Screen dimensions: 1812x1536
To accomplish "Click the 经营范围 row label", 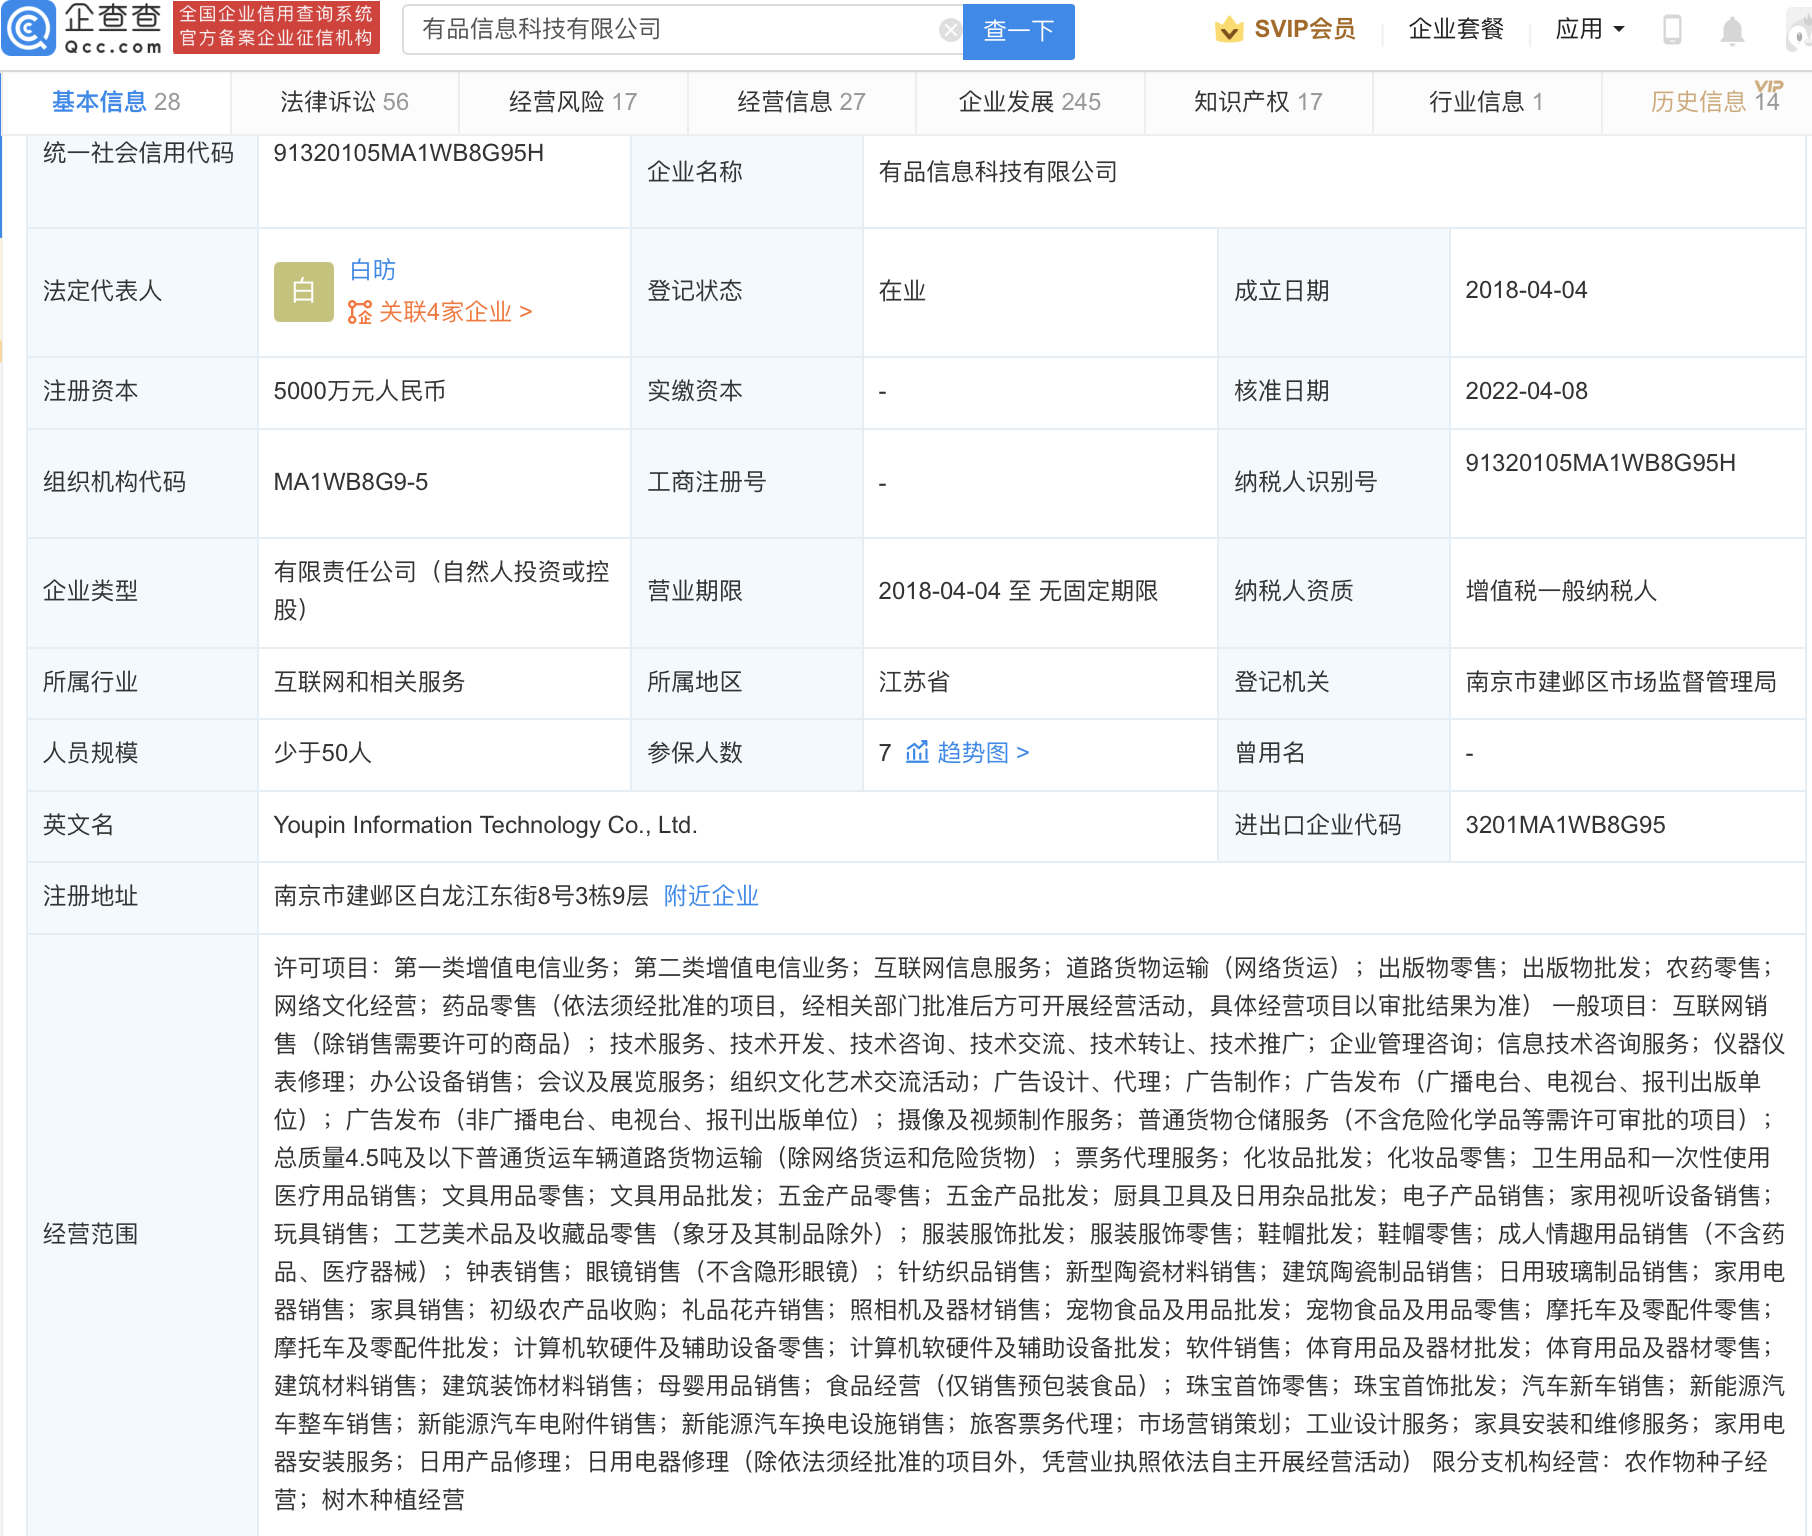I will (x=91, y=1234).
